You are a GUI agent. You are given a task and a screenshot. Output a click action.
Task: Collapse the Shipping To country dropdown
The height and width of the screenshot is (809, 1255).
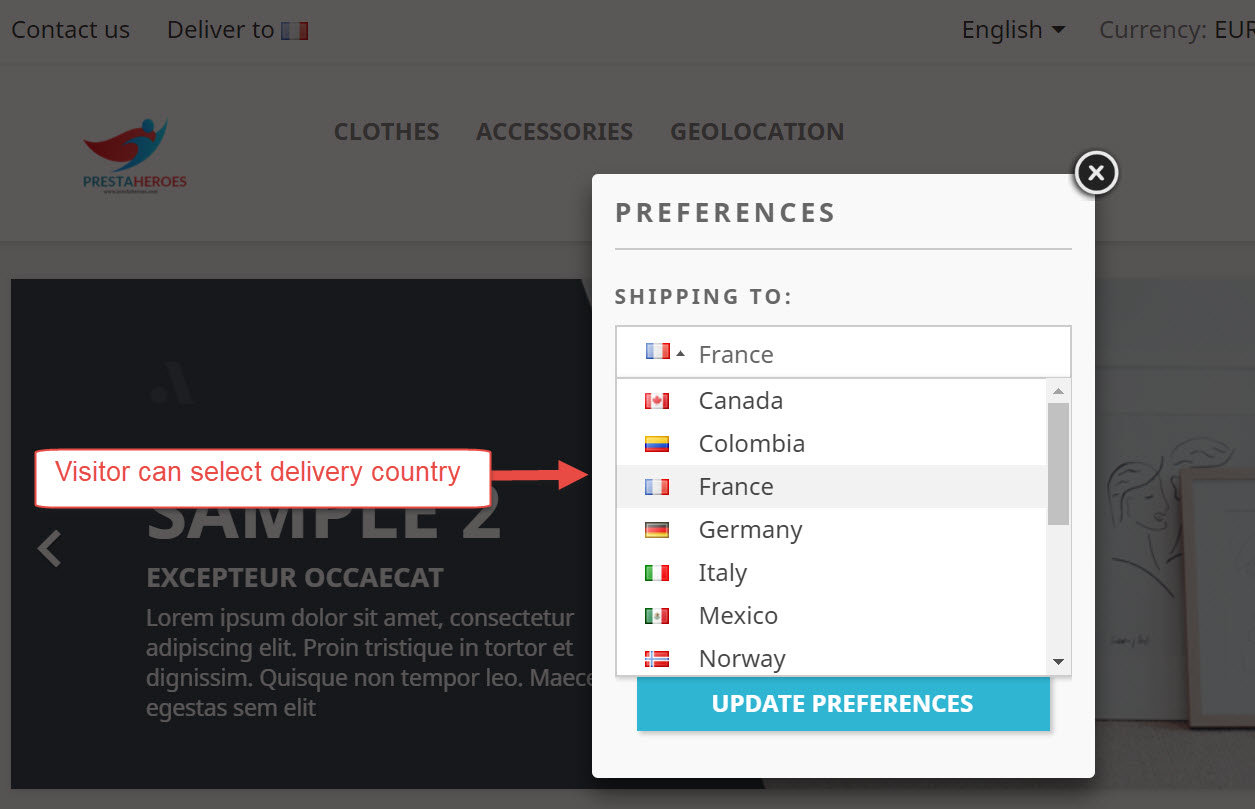(x=842, y=353)
